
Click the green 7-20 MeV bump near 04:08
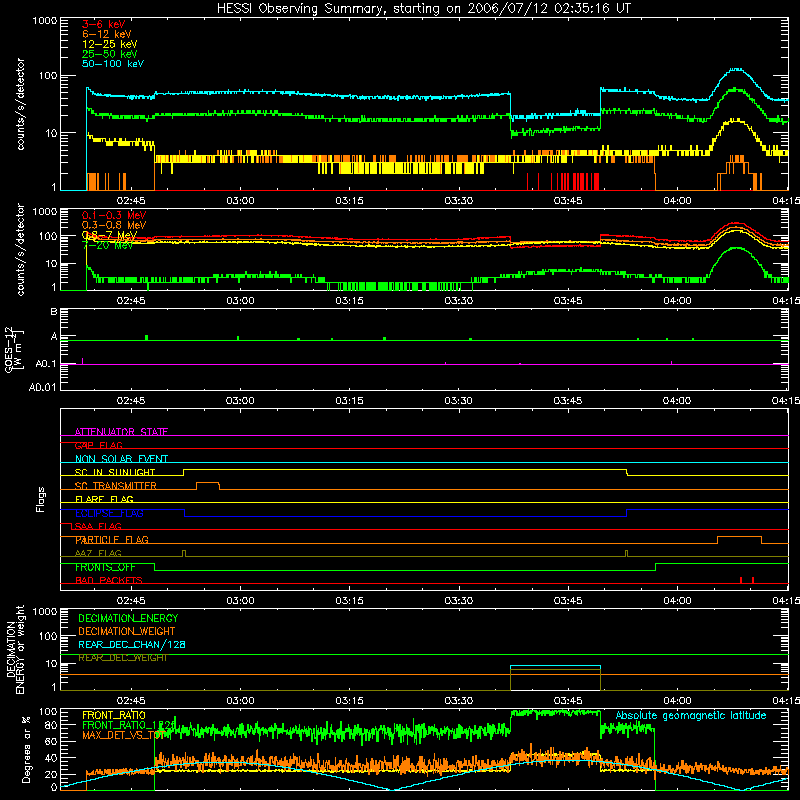[736, 248]
